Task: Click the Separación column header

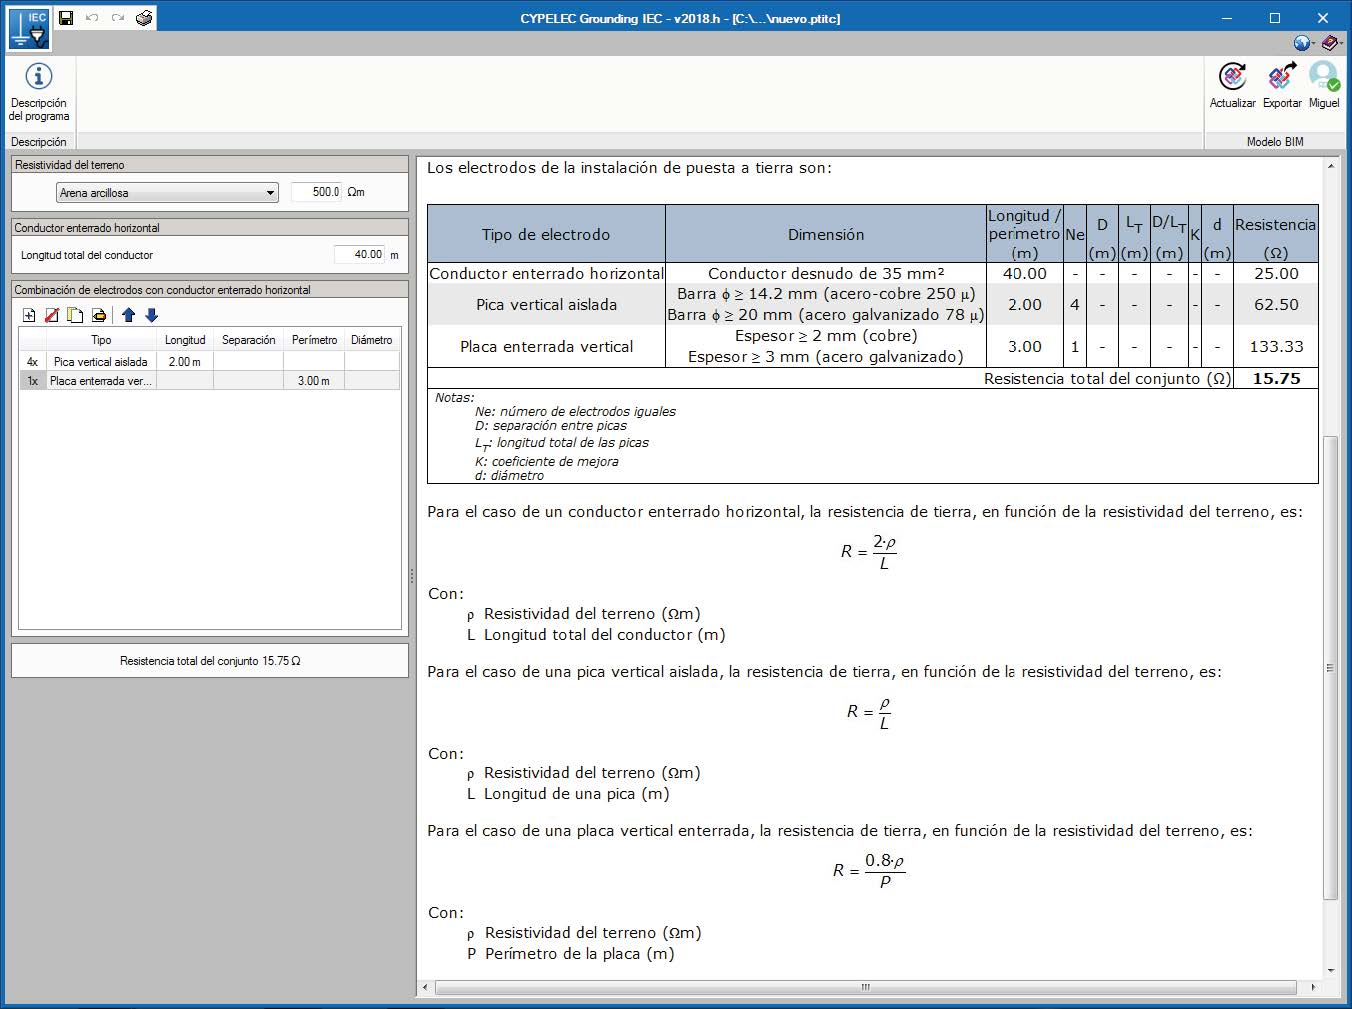Action: [249, 340]
